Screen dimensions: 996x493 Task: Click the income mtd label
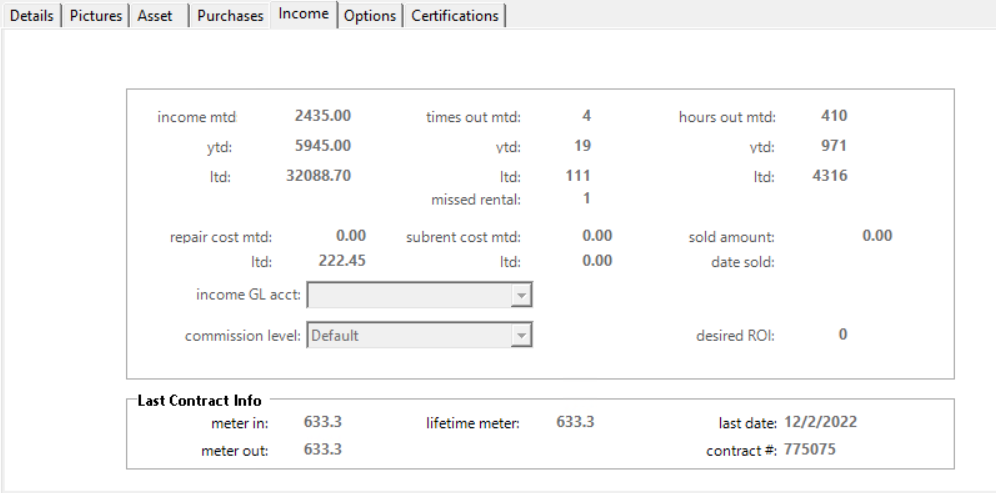(196, 117)
